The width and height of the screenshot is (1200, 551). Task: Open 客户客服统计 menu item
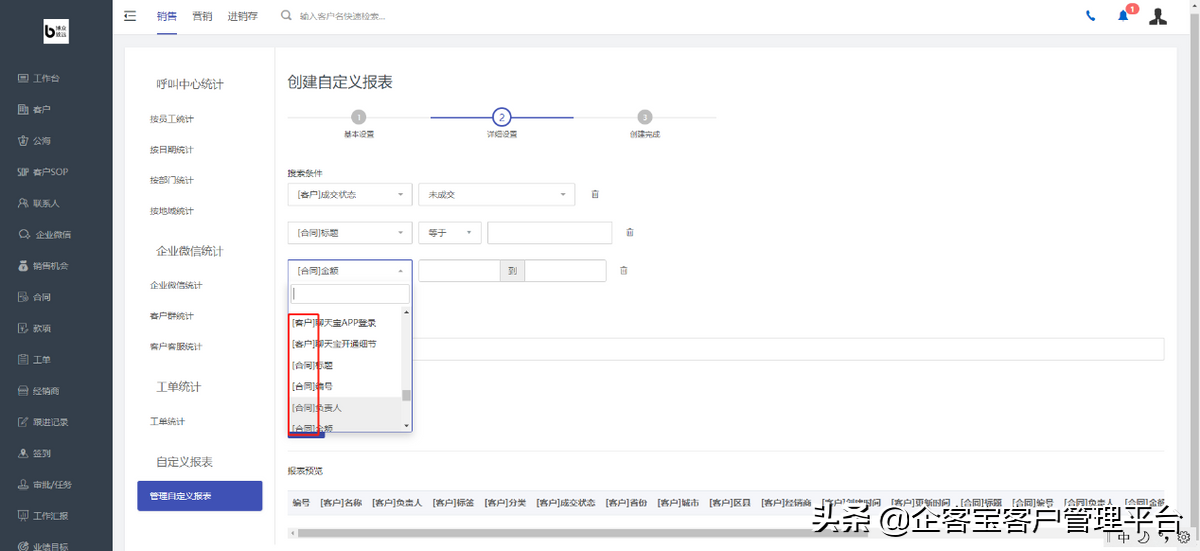coord(176,346)
